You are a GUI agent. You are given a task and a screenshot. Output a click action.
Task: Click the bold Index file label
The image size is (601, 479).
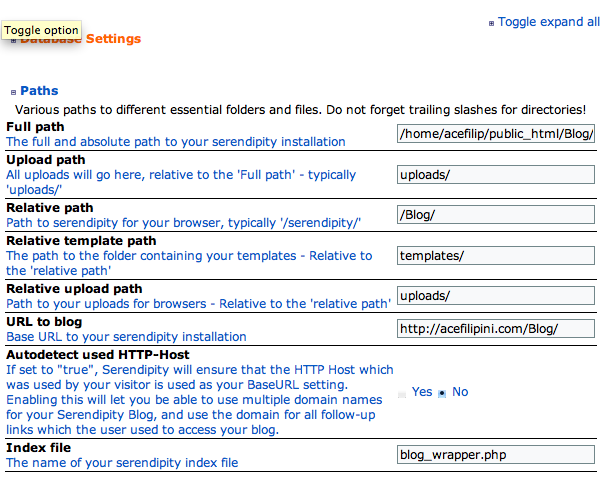pos(36,448)
